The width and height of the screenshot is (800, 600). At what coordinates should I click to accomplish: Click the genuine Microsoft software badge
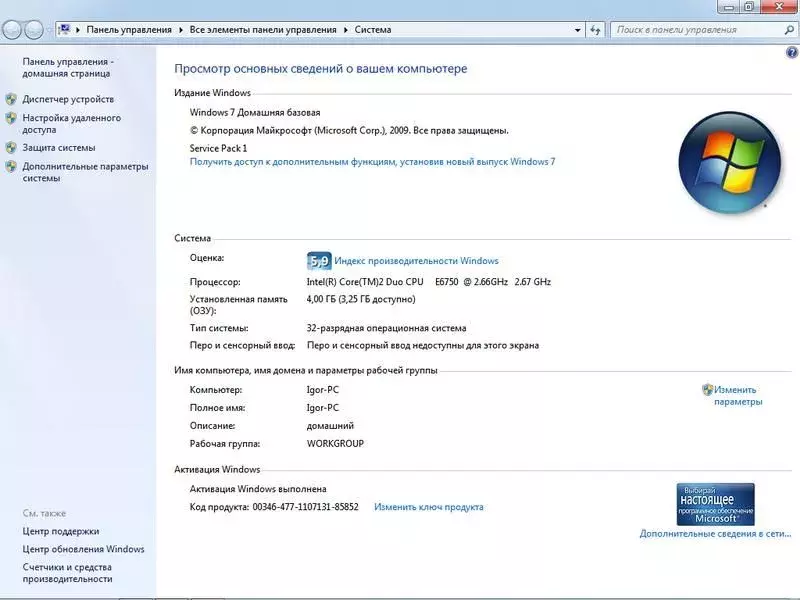pyautogui.click(x=715, y=504)
